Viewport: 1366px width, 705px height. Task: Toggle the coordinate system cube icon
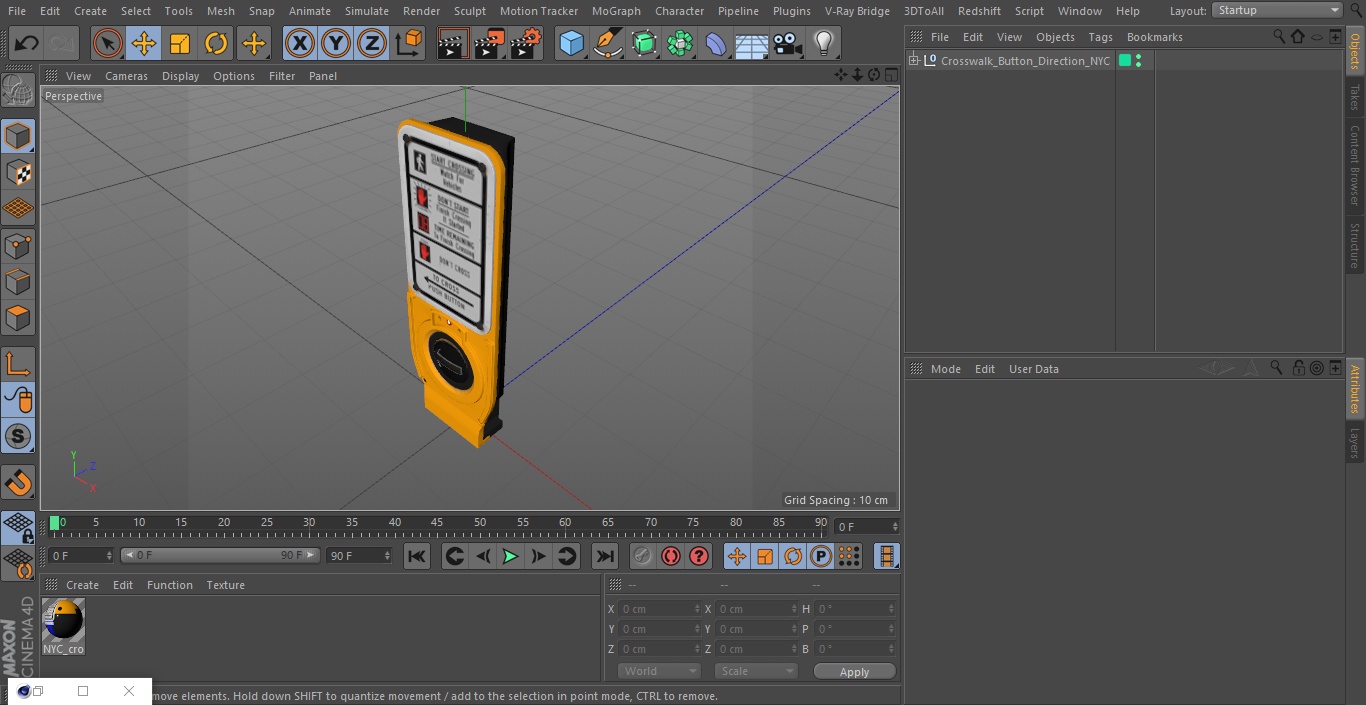tap(409, 43)
